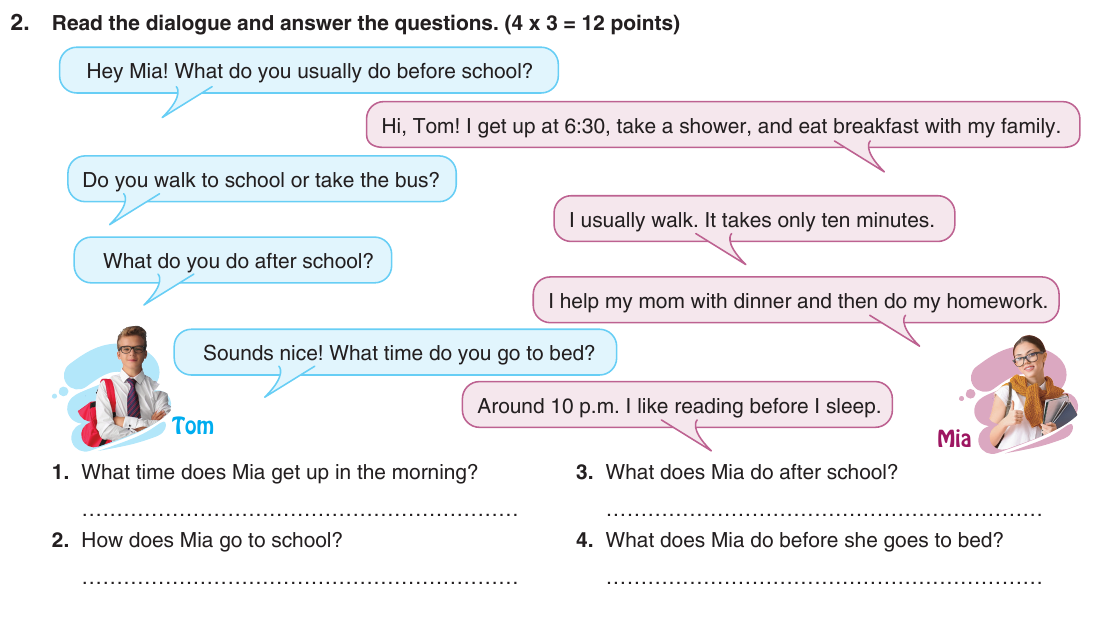
Task: Click the blue 'Tom' name label
Action: 193,426
